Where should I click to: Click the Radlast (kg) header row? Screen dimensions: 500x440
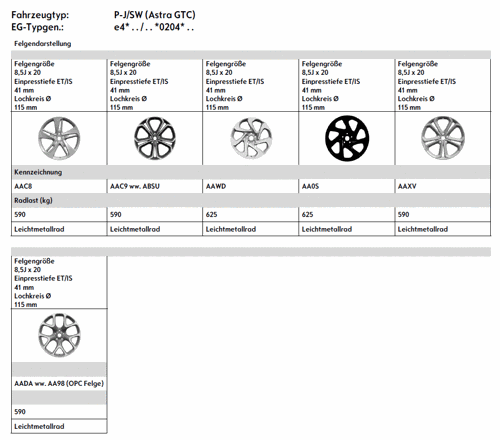[251, 200]
